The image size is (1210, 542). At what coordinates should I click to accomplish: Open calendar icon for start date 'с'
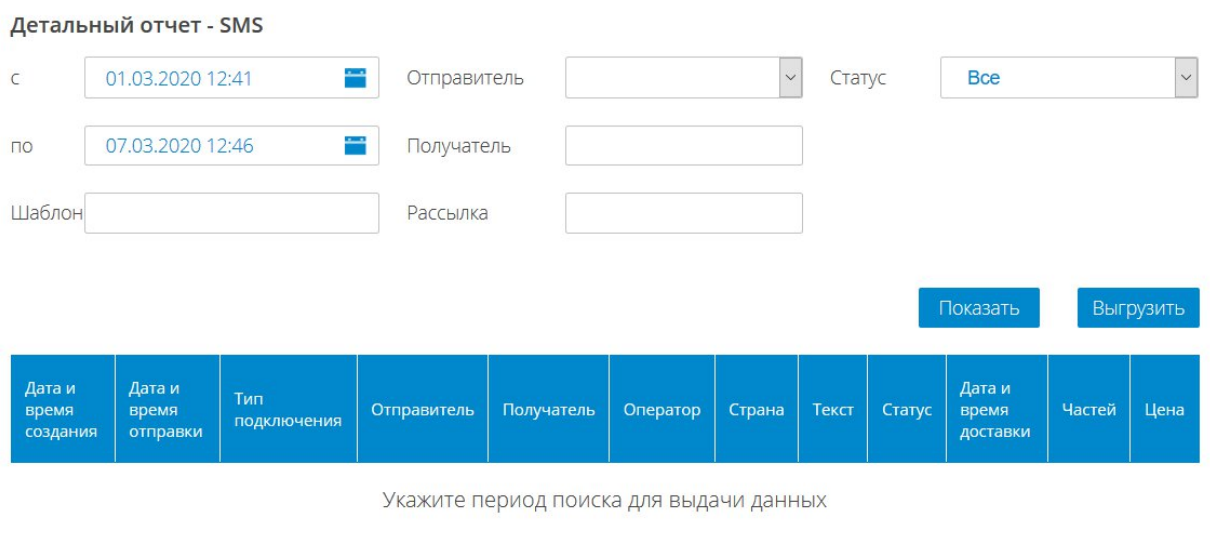pos(355,78)
